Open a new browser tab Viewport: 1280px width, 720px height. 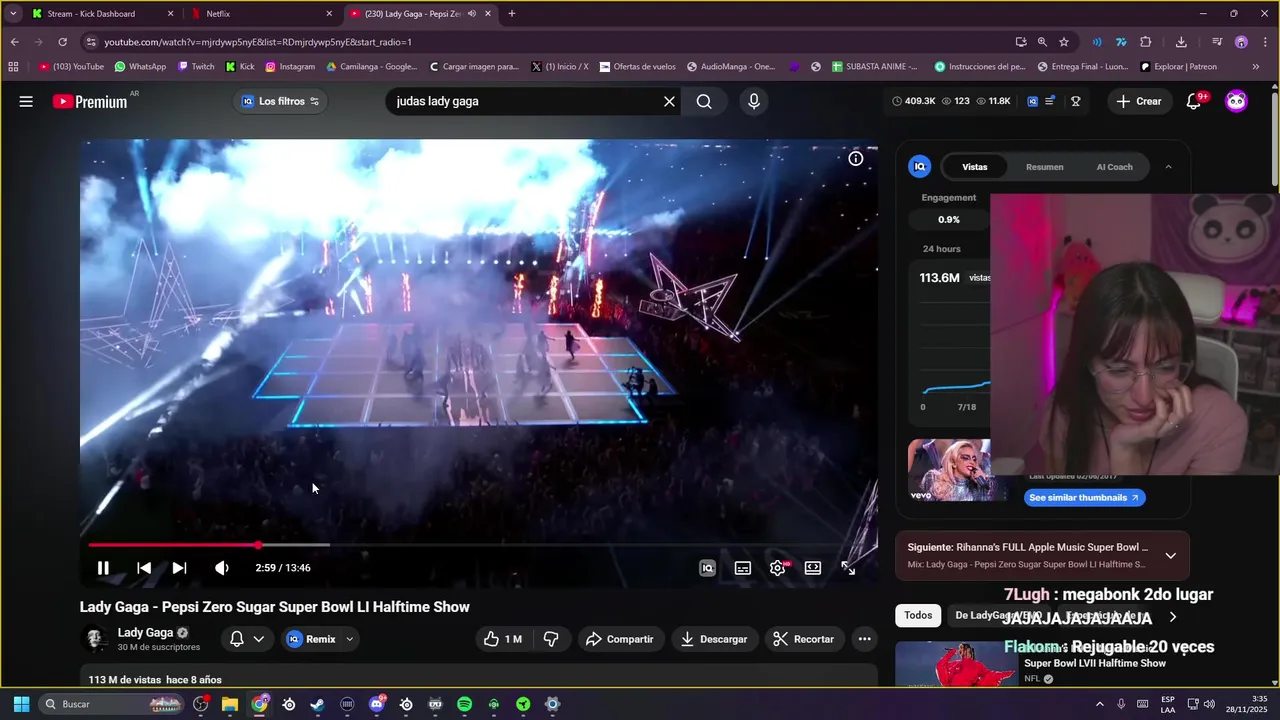pyautogui.click(x=512, y=14)
